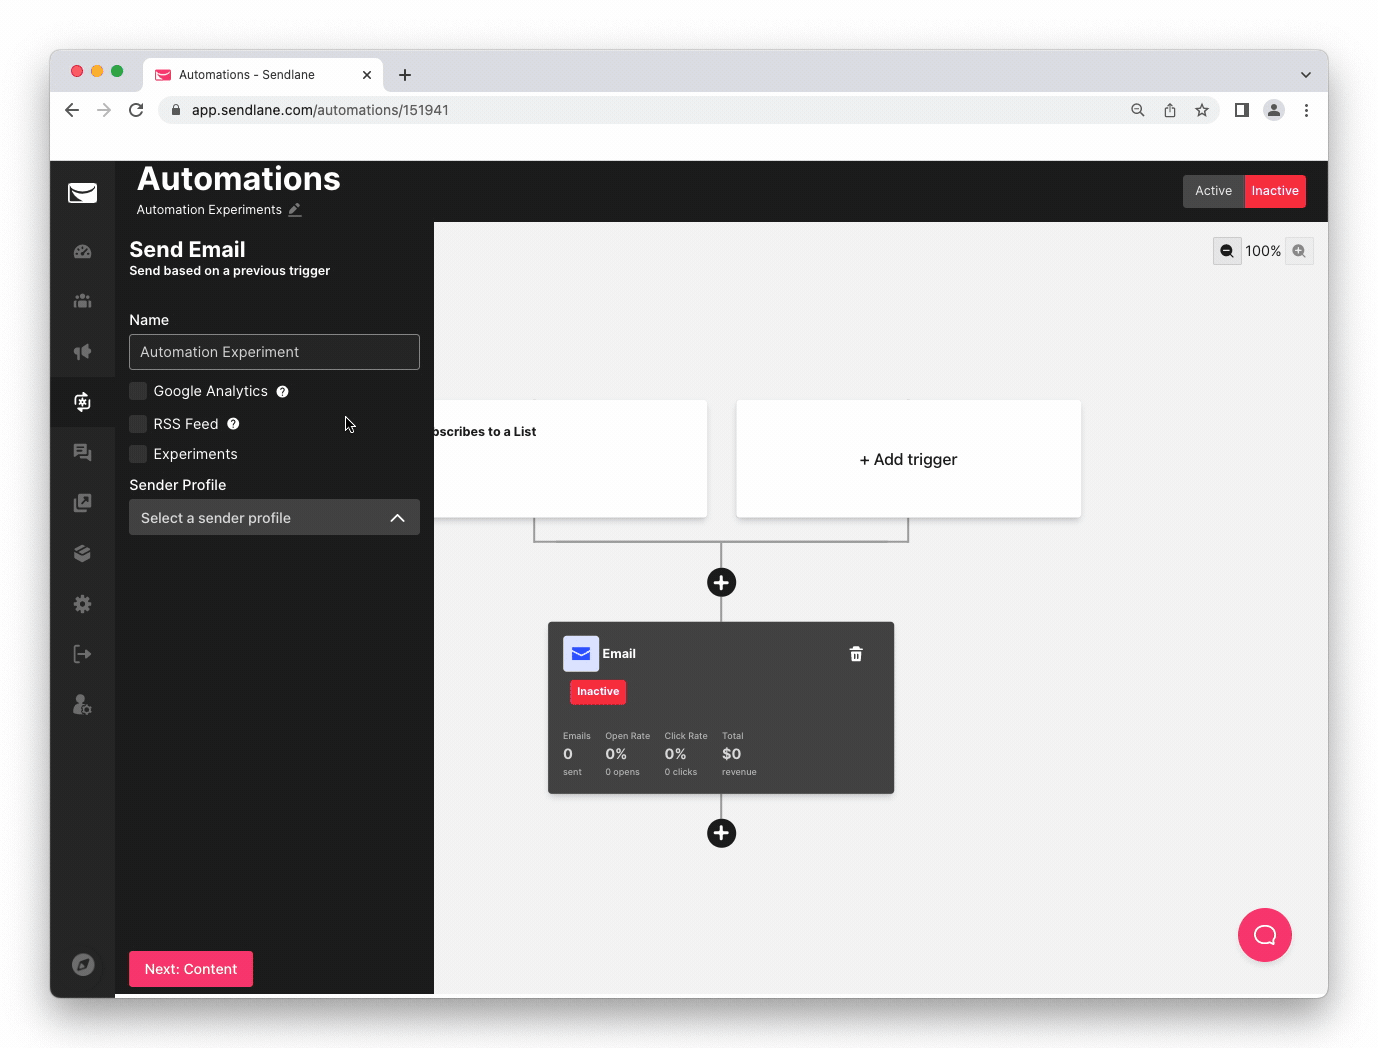The width and height of the screenshot is (1378, 1048).
Task: Zoom out the canvas with magnifier minus
Action: pos(1227,251)
